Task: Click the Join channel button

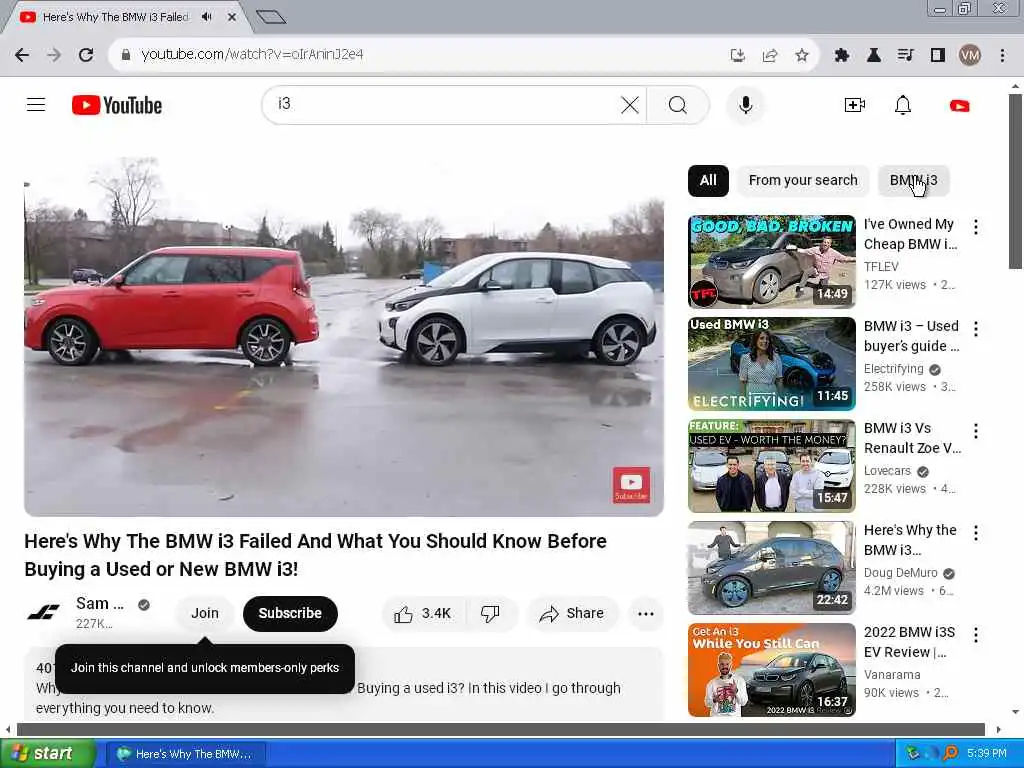Action: point(204,613)
